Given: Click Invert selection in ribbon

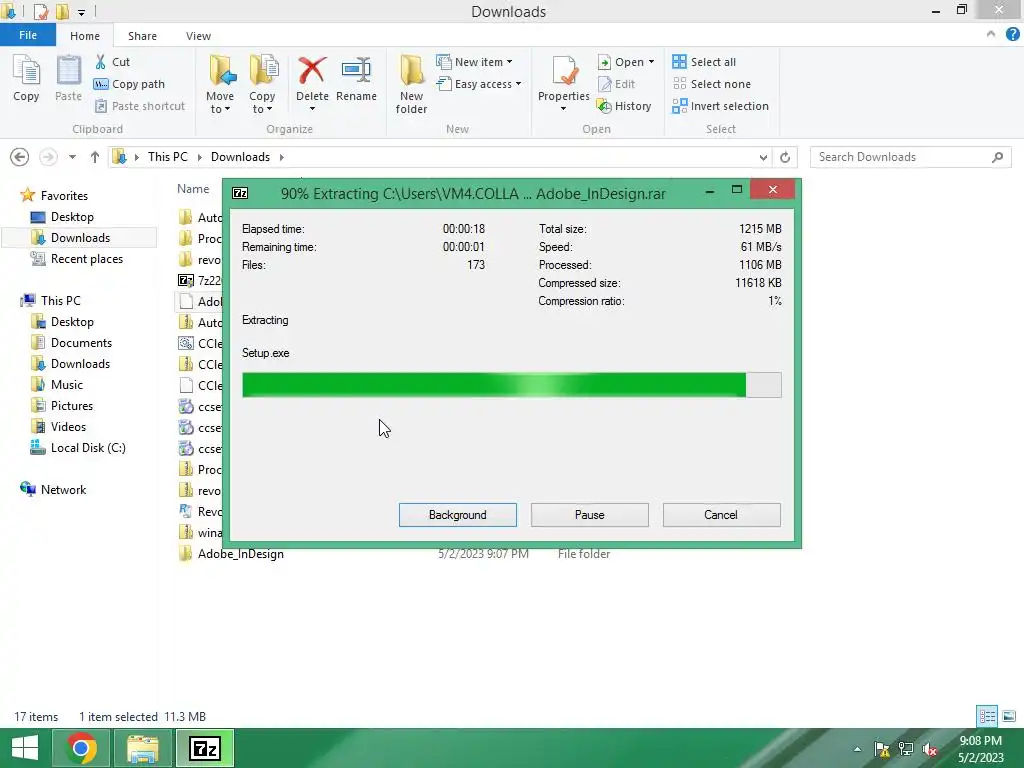Looking at the screenshot, I should click(x=720, y=106).
